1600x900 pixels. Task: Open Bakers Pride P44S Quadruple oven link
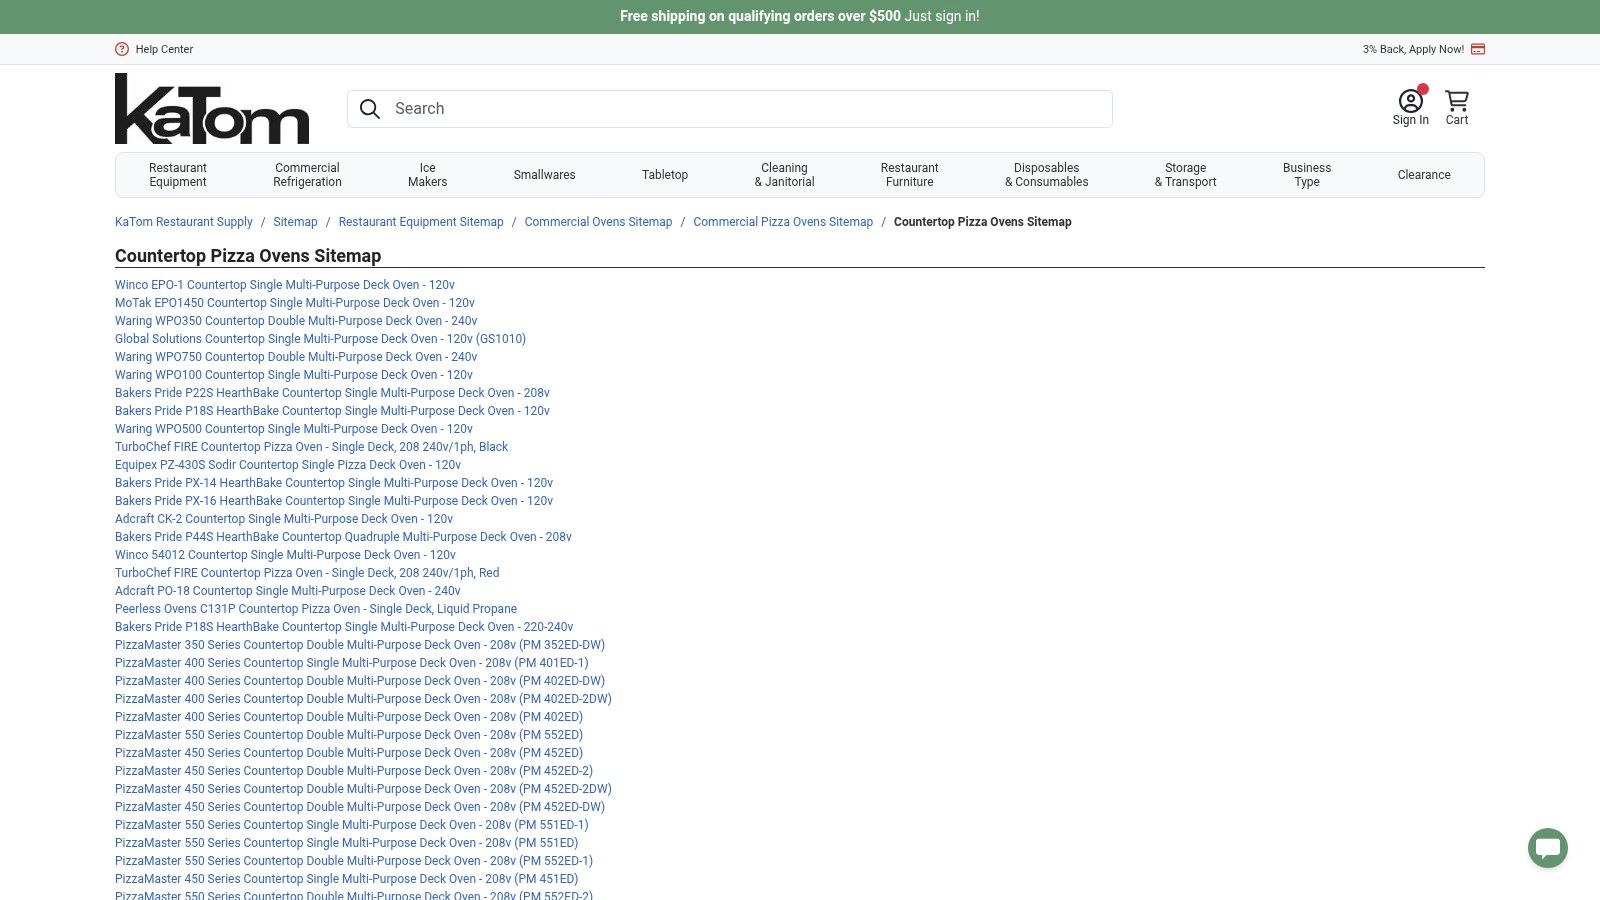[x=343, y=537]
